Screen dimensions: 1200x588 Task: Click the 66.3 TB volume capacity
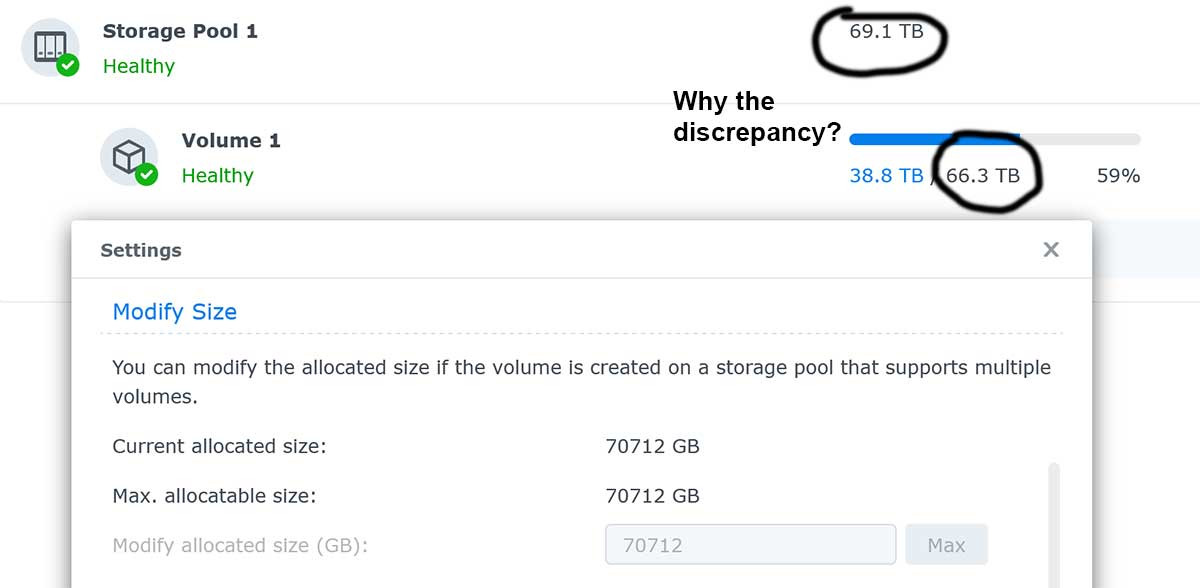pos(983,176)
